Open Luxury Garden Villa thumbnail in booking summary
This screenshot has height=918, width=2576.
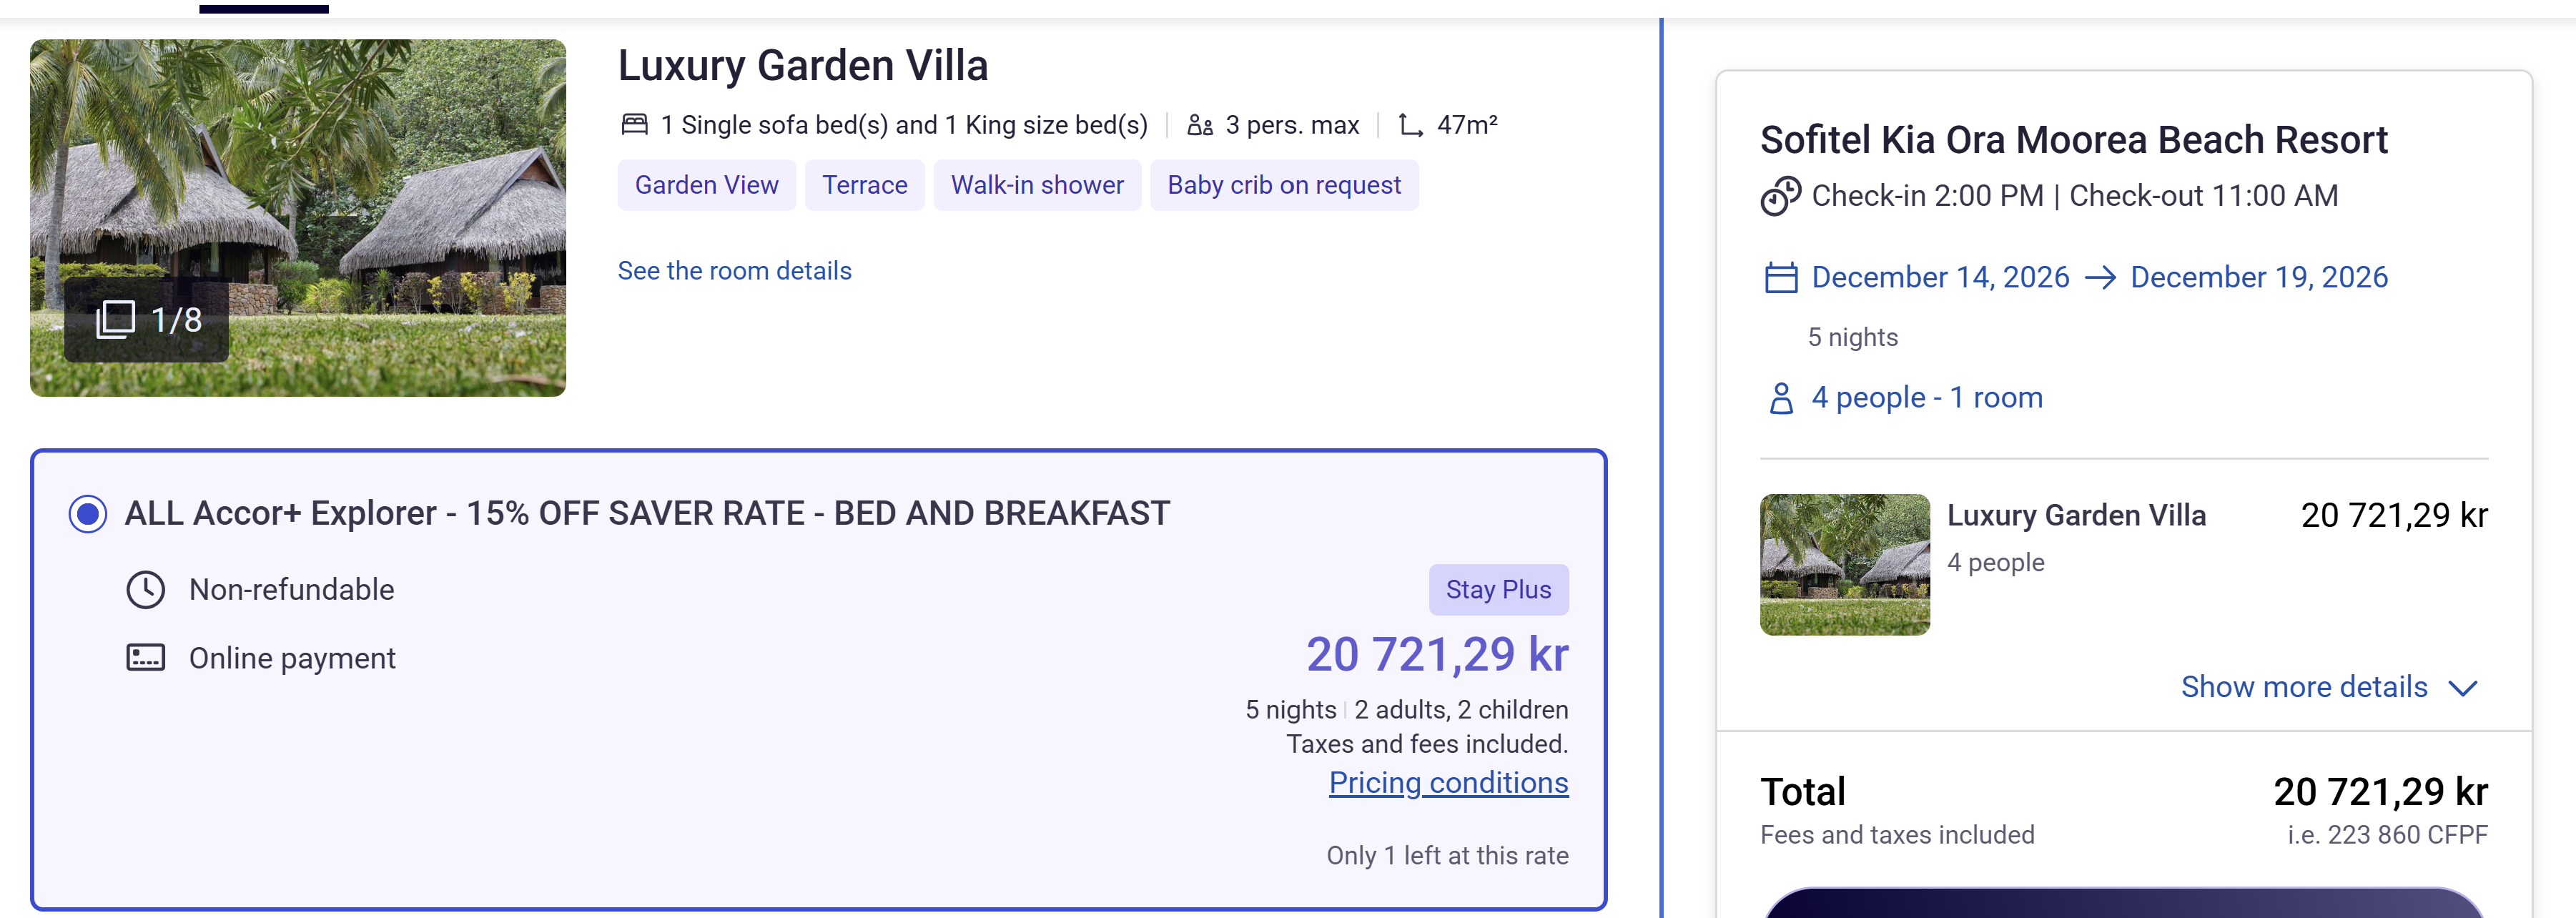pyautogui.click(x=1845, y=565)
